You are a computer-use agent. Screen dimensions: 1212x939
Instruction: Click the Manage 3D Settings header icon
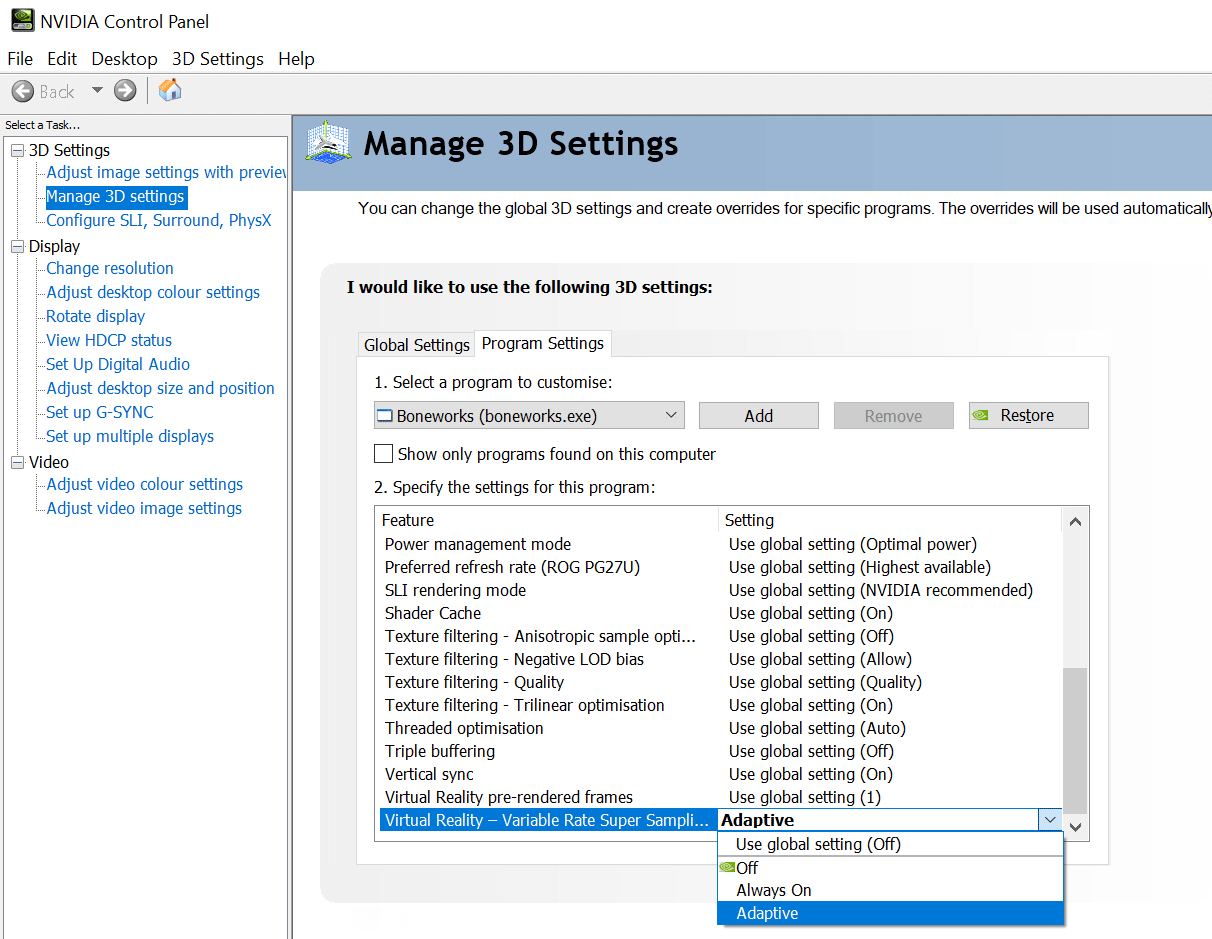coord(328,144)
